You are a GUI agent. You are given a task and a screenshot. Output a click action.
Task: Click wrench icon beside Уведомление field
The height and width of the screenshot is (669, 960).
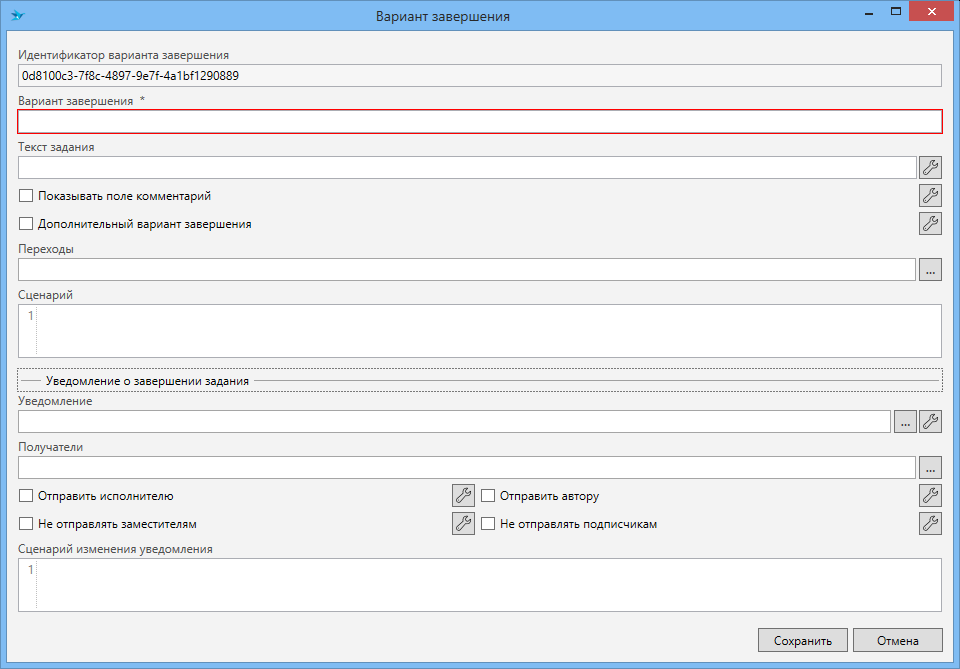[930, 422]
